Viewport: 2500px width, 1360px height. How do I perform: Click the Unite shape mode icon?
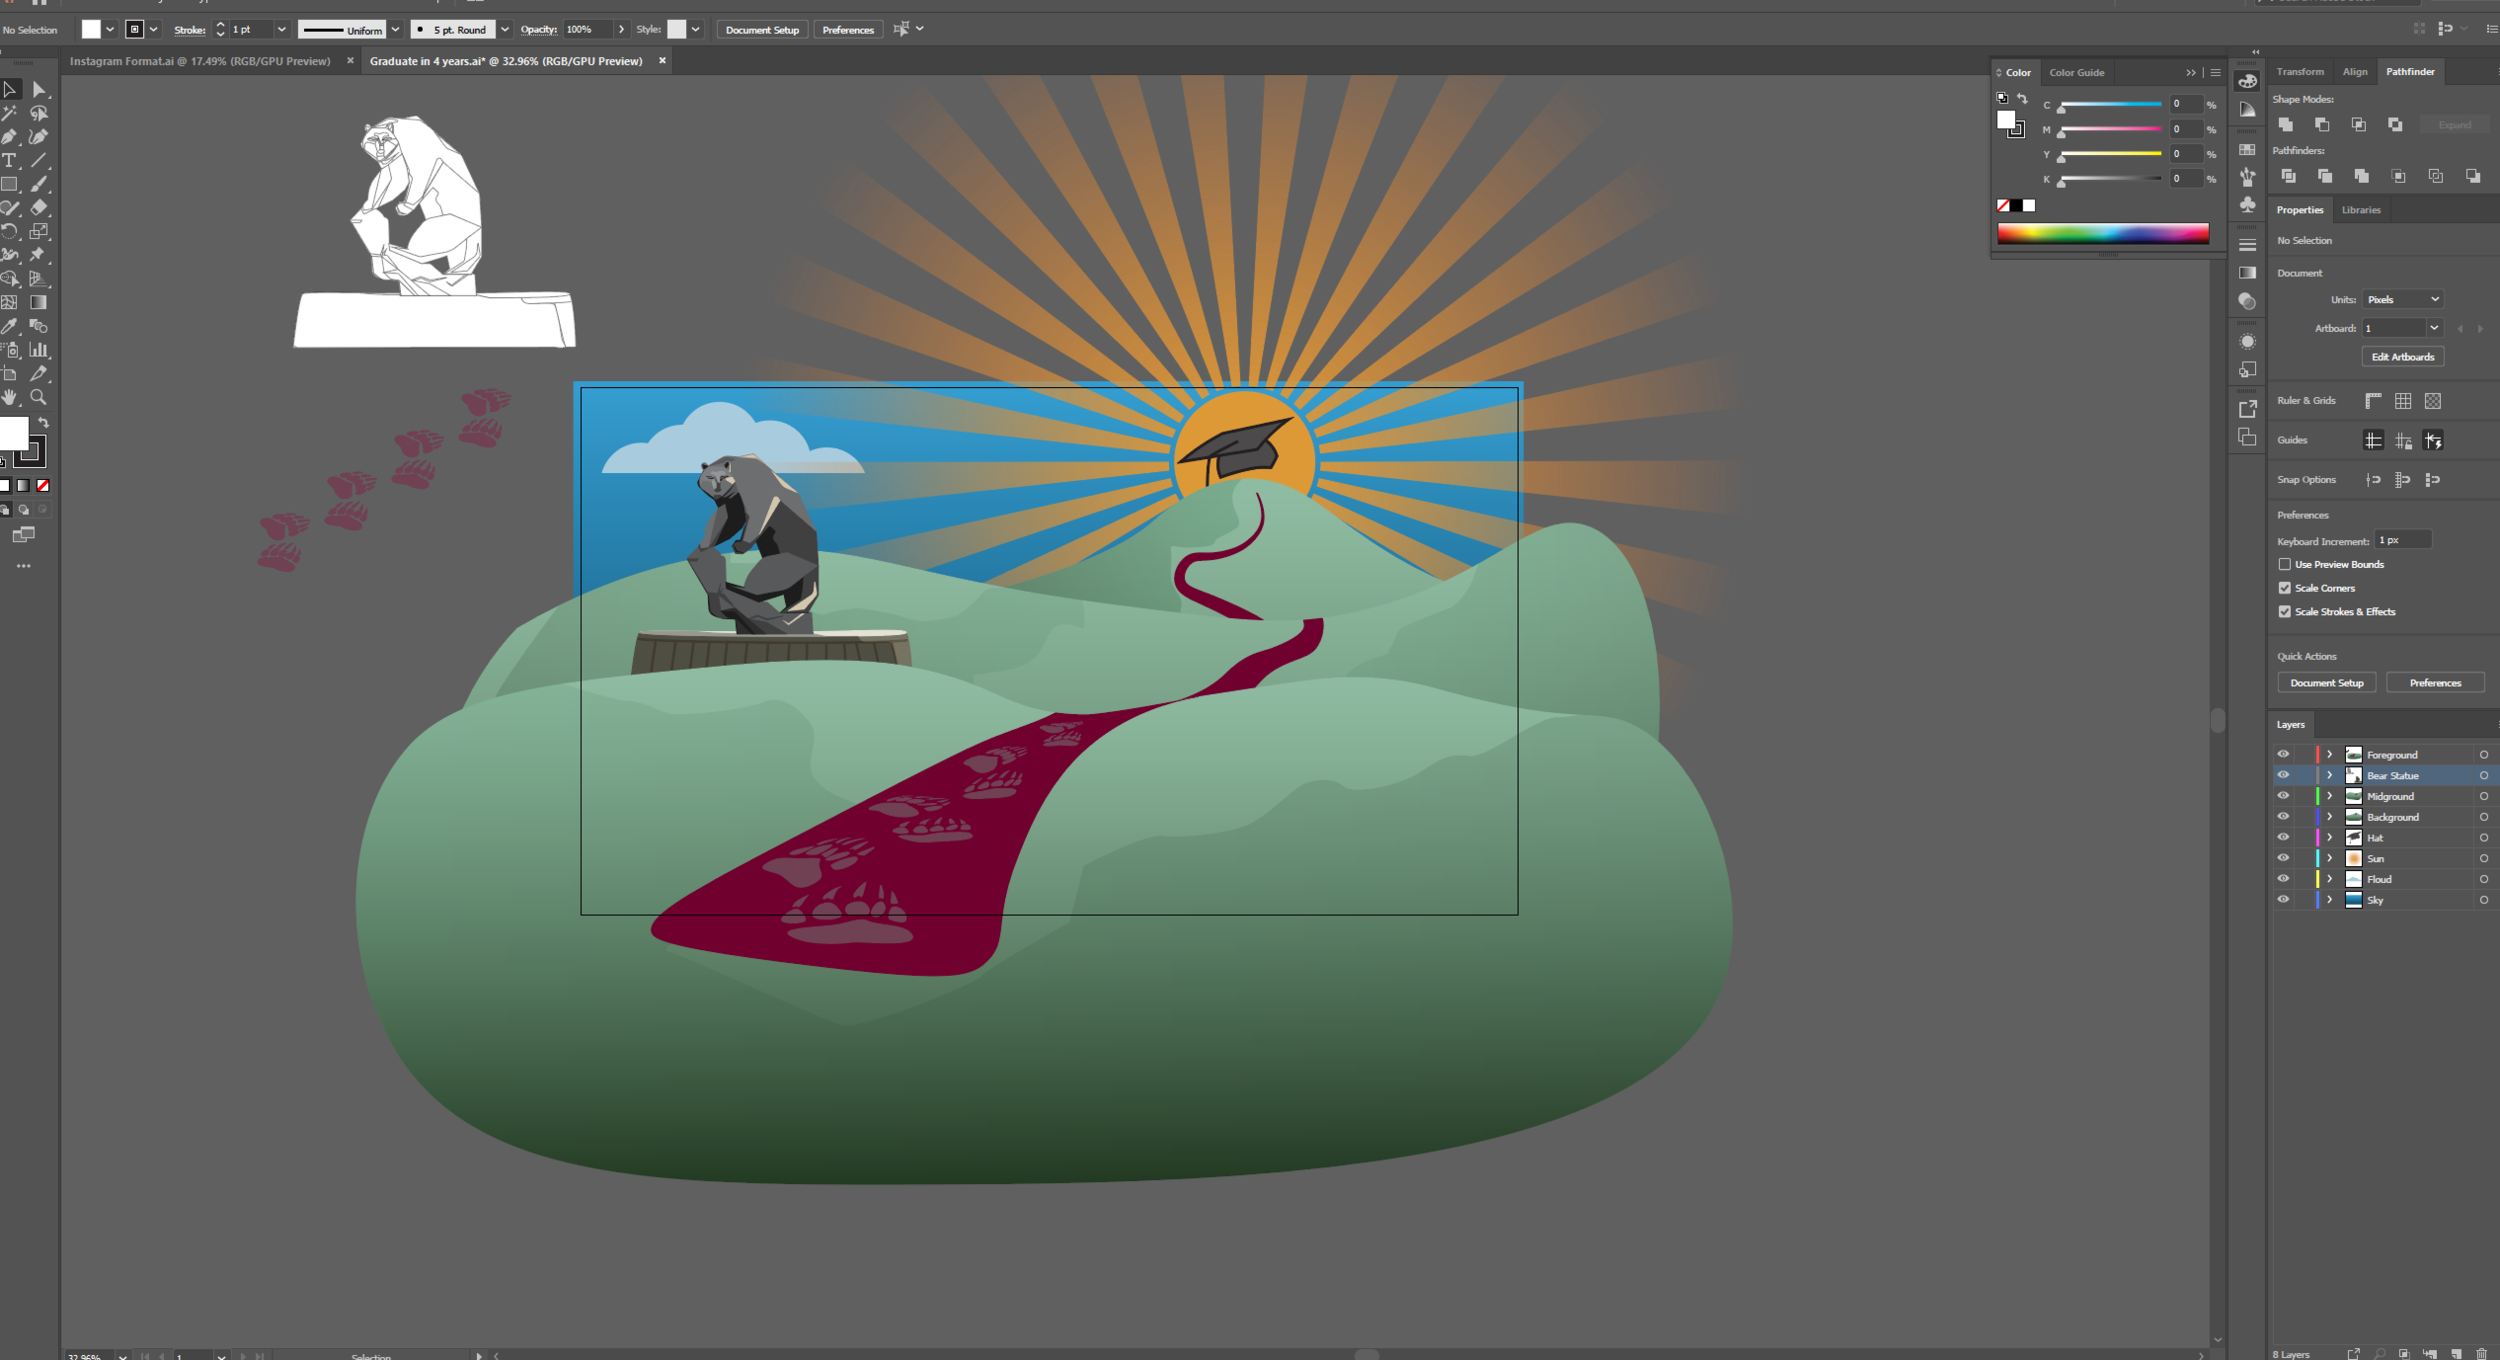[2285, 124]
